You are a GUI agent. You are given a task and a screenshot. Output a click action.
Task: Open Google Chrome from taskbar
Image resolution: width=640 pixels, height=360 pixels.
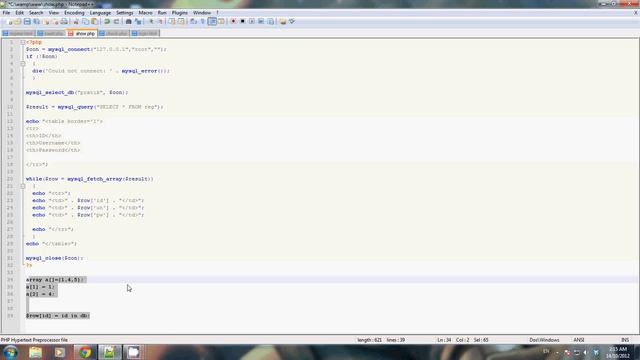85,352
